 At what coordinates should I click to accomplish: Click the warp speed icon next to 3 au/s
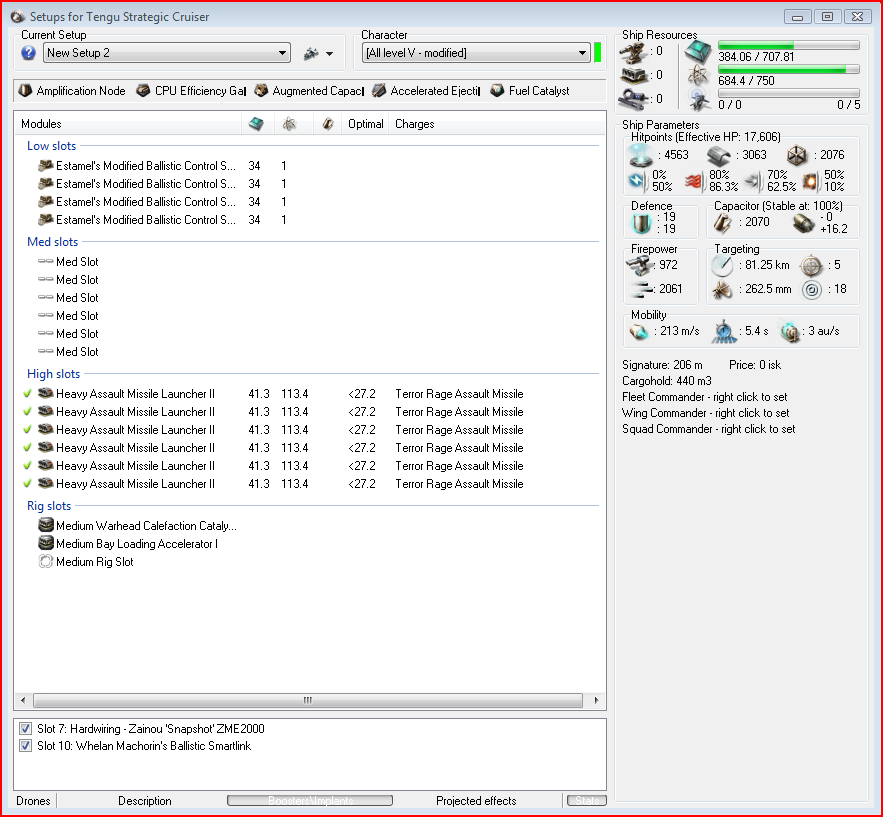pos(790,332)
